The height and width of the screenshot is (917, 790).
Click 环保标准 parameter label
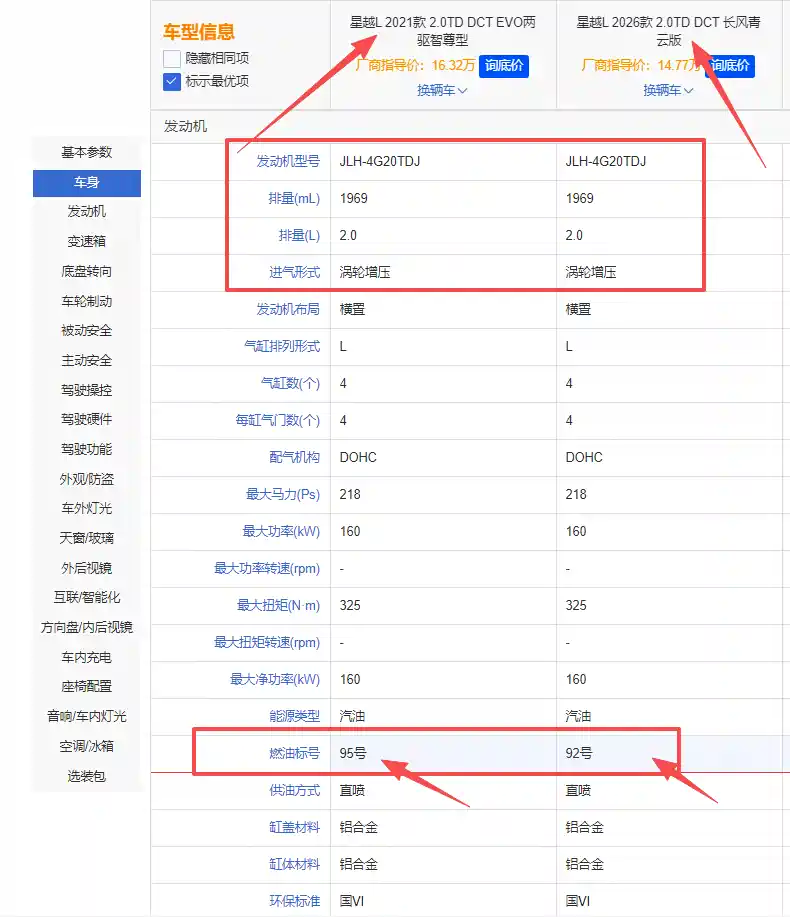coord(294,901)
